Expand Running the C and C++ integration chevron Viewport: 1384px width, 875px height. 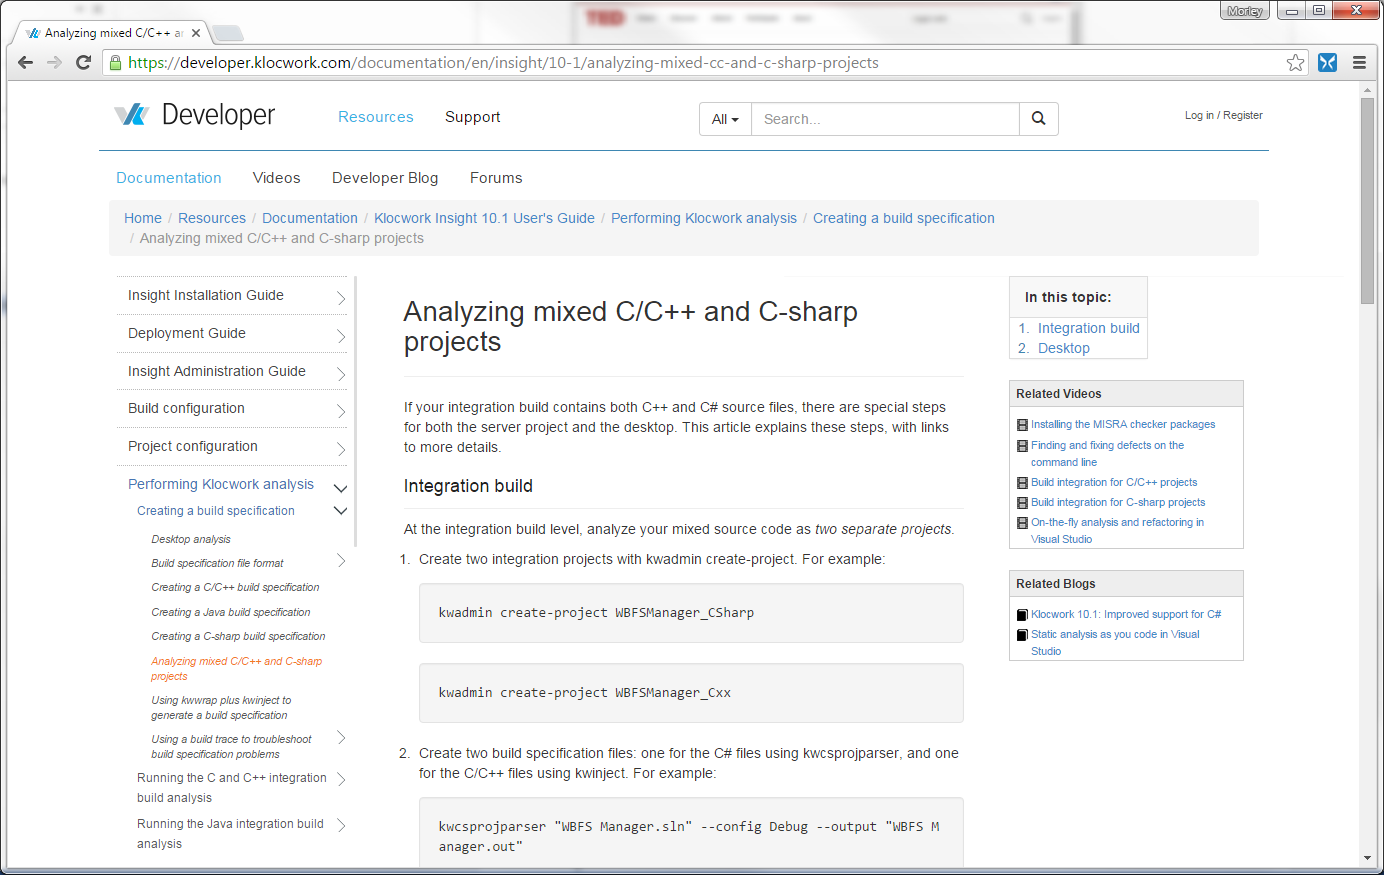pyautogui.click(x=340, y=779)
